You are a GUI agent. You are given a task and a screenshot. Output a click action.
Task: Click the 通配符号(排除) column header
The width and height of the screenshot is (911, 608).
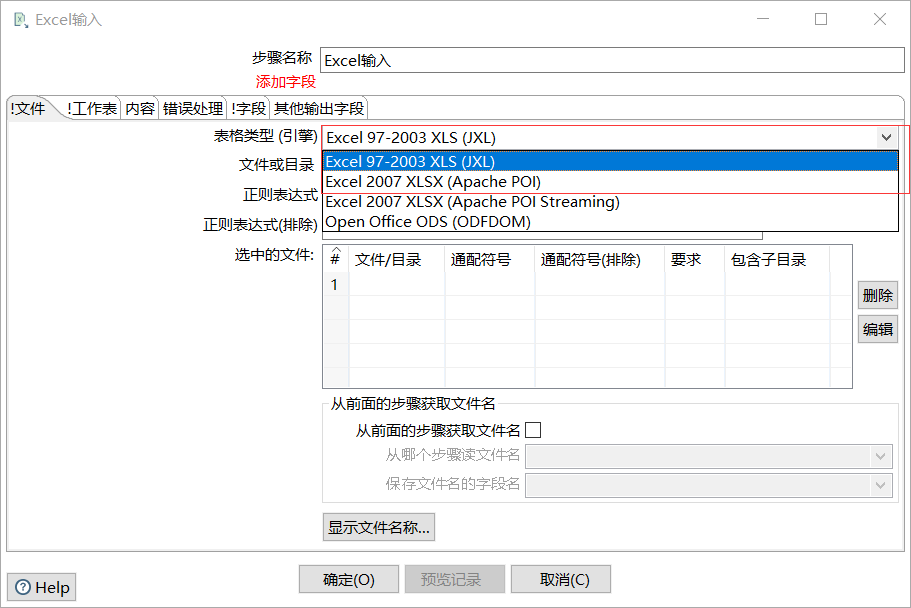600,259
